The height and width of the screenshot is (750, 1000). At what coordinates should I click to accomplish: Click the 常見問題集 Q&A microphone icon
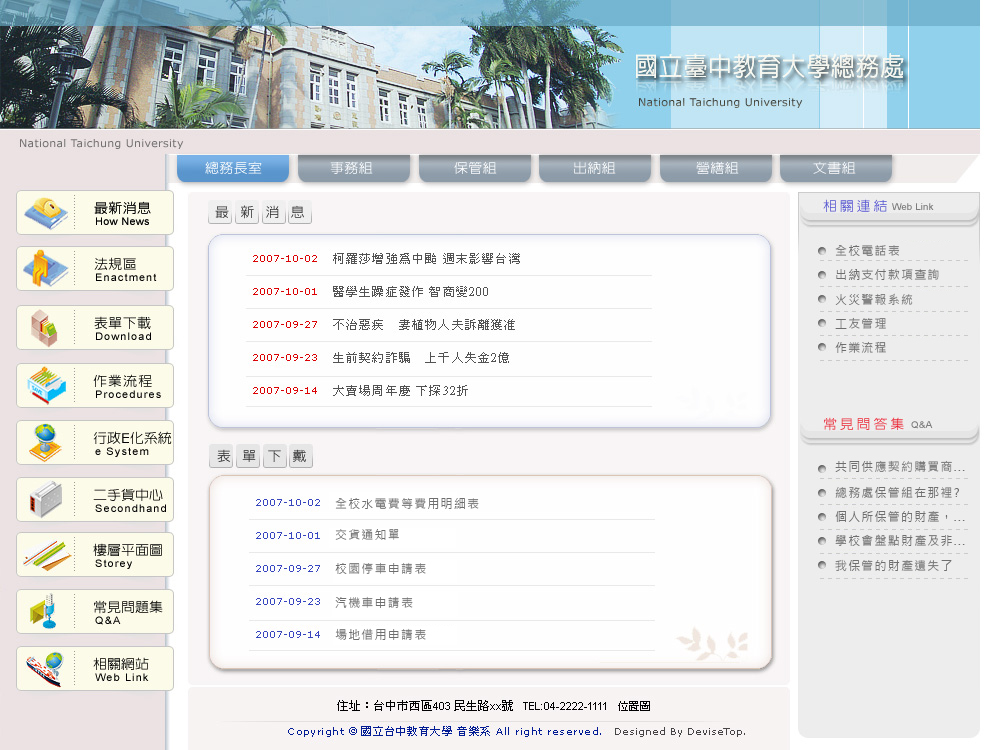click(44, 612)
